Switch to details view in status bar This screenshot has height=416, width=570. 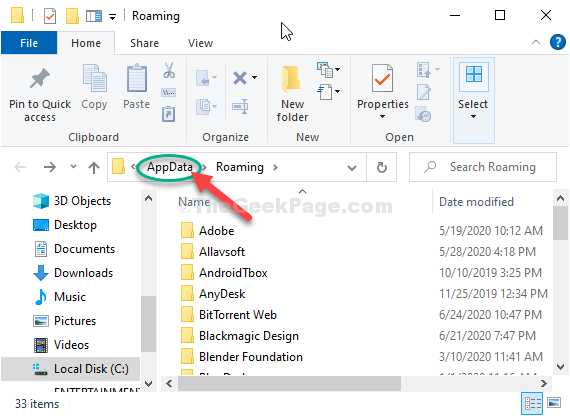(532, 403)
